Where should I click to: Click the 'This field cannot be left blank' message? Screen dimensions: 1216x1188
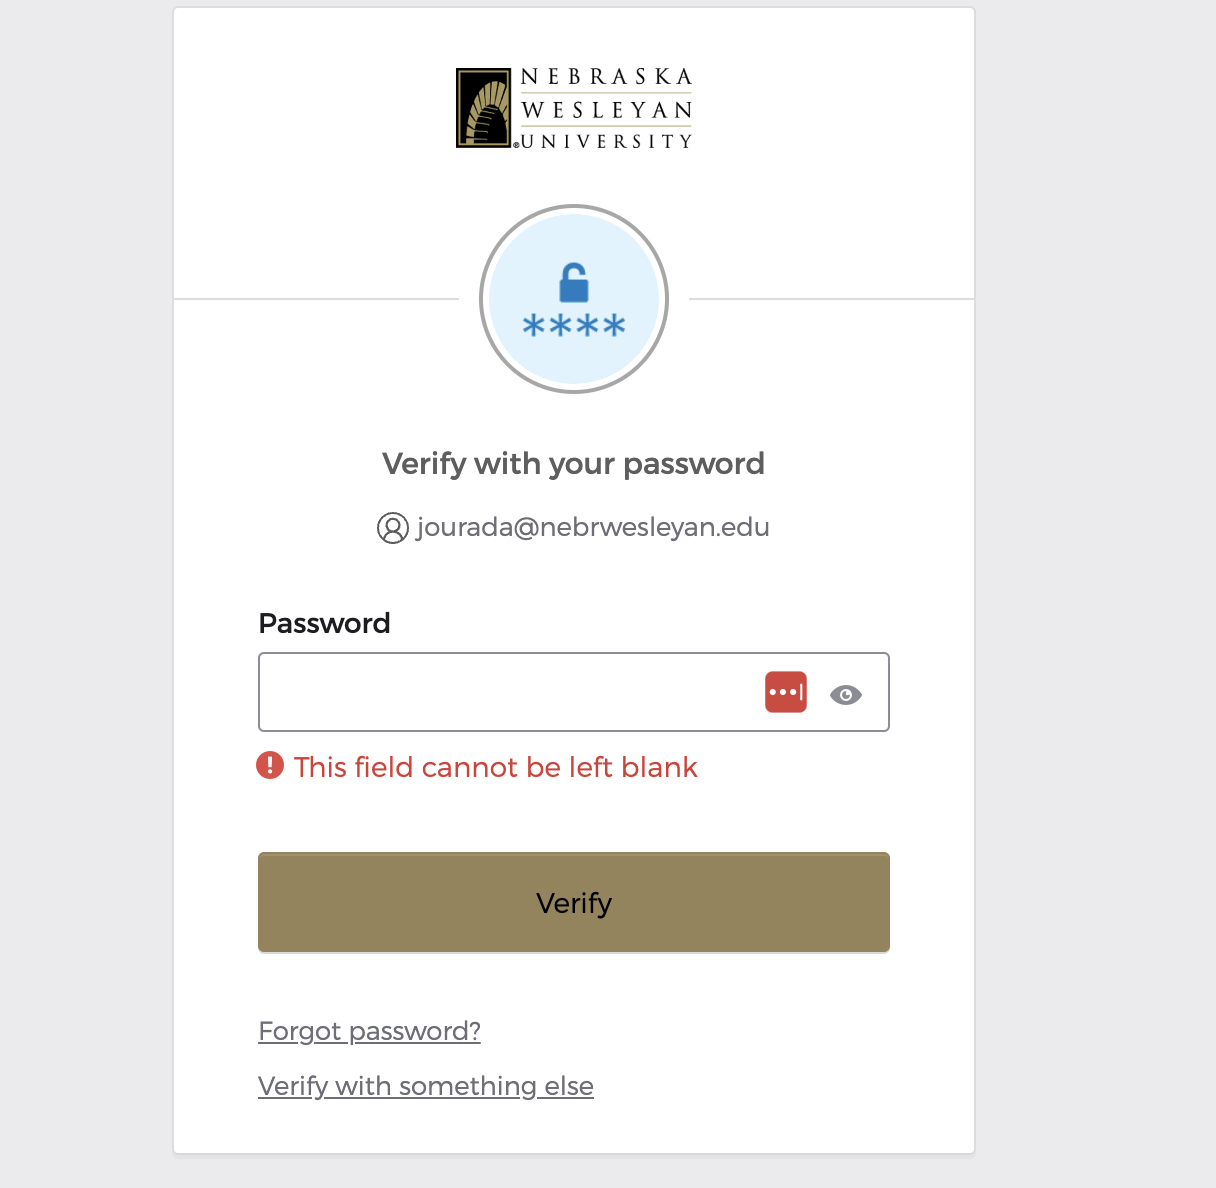496,767
